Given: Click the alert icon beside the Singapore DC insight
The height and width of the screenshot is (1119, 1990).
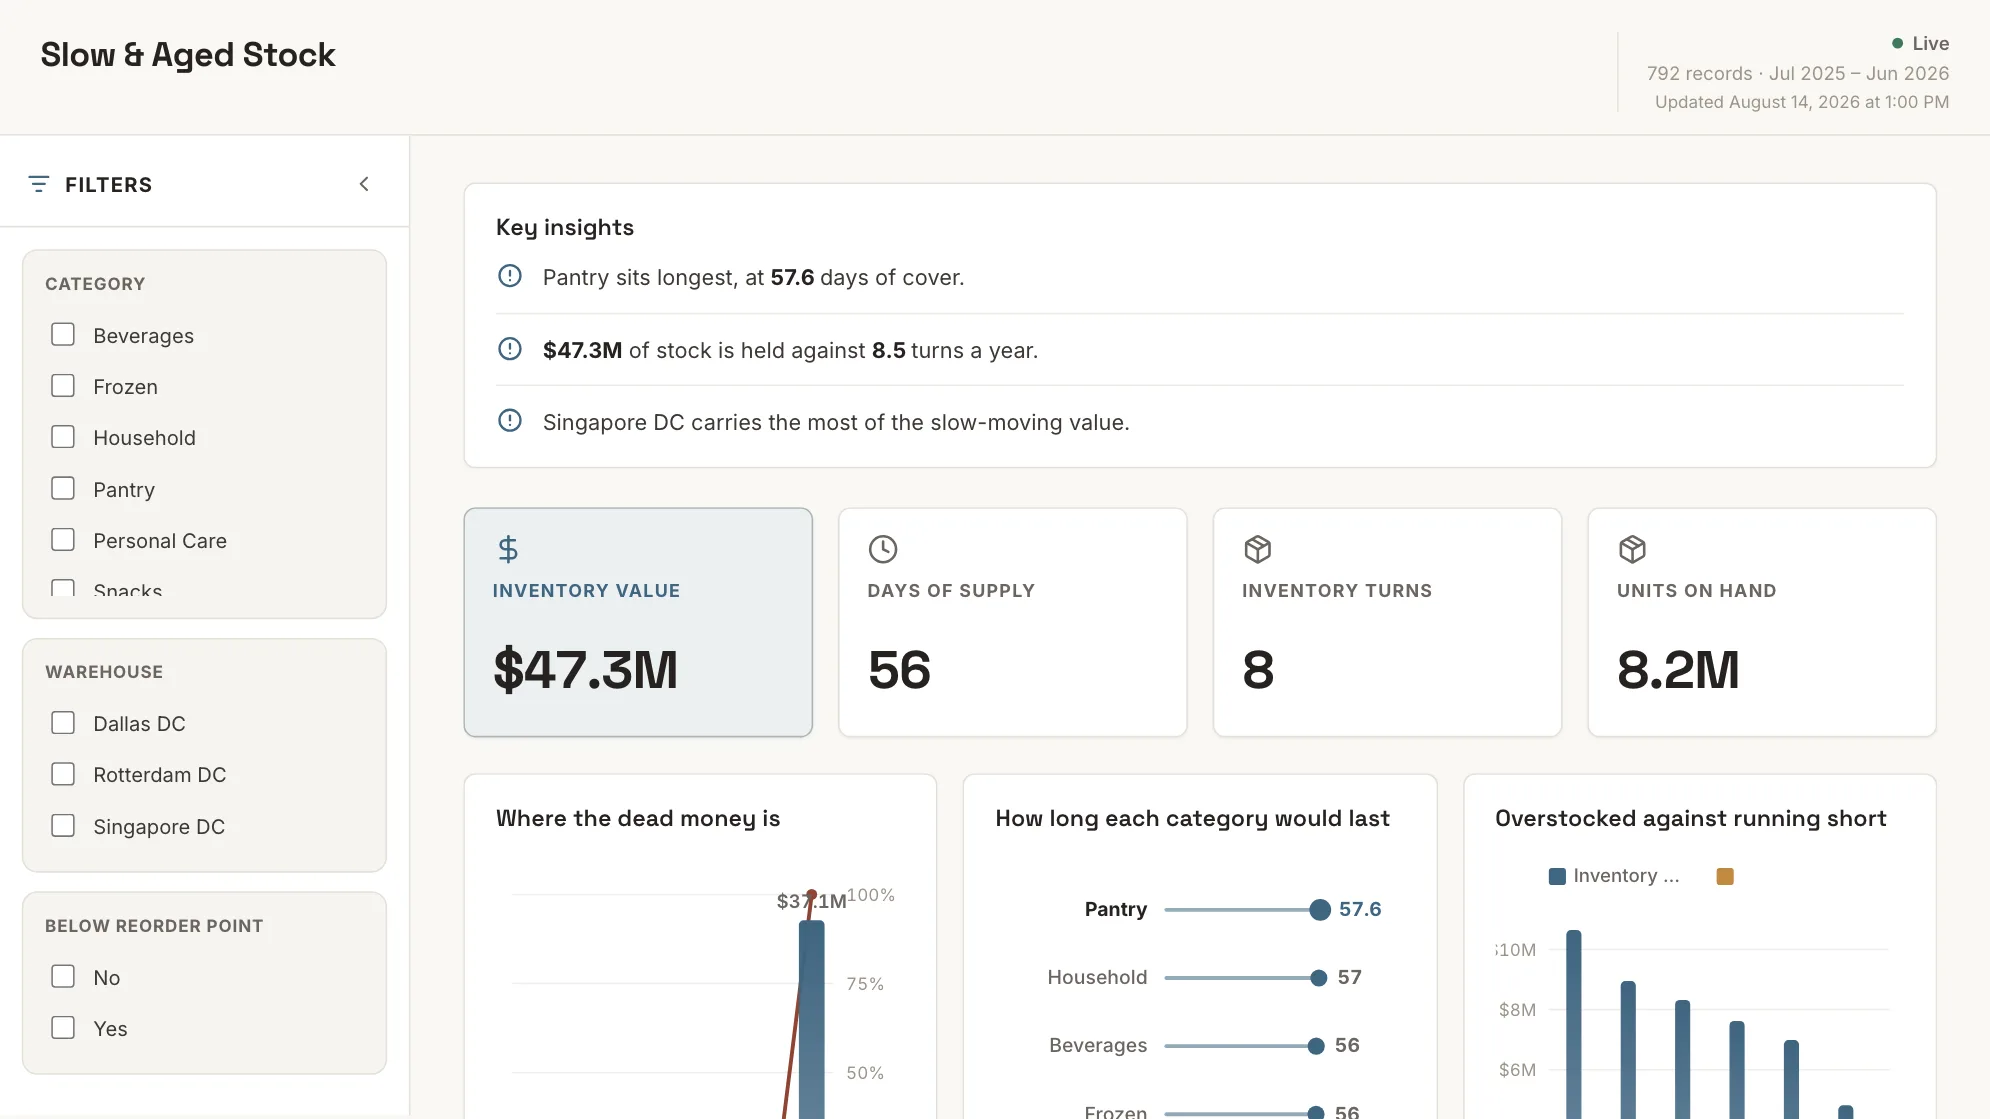Looking at the screenshot, I should 510,421.
